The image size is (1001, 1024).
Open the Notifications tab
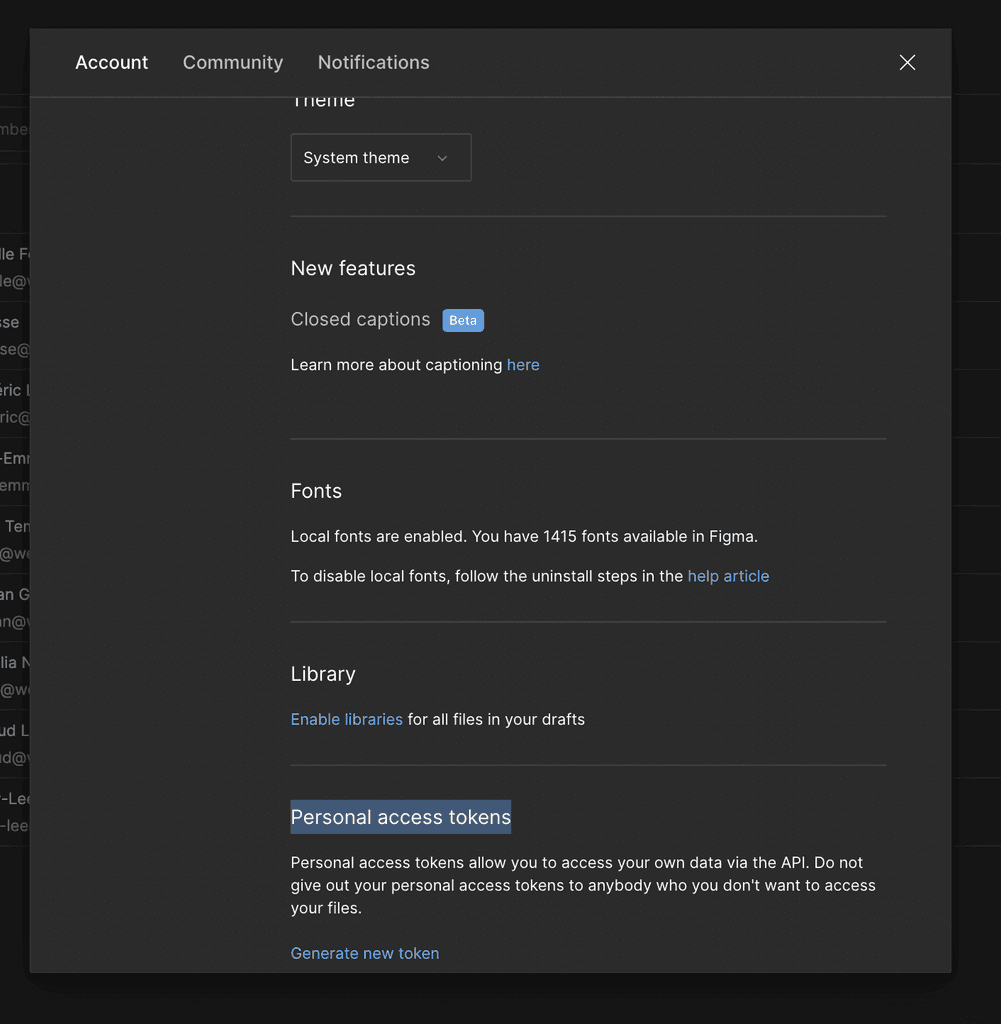373,62
